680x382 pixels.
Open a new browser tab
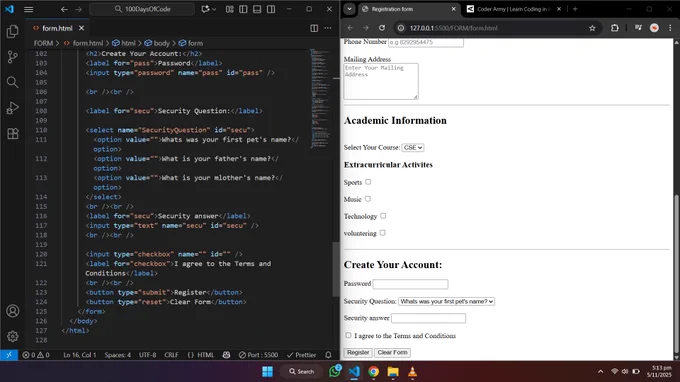click(x=575, y=9)
